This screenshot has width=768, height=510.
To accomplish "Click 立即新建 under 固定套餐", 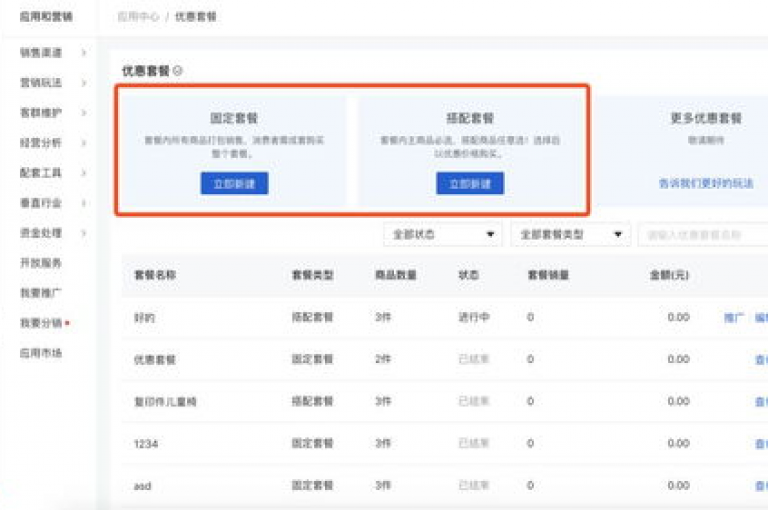I will point(234,183).
